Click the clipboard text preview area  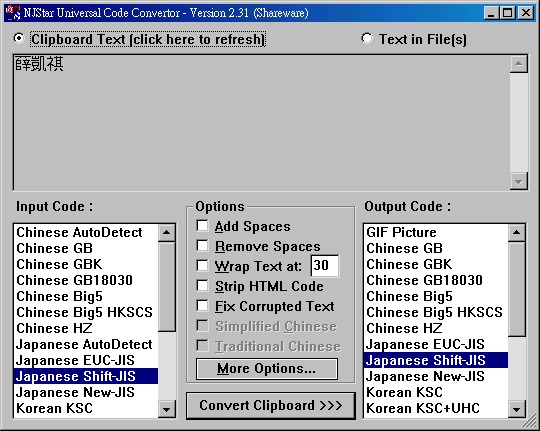click(262, 122)
